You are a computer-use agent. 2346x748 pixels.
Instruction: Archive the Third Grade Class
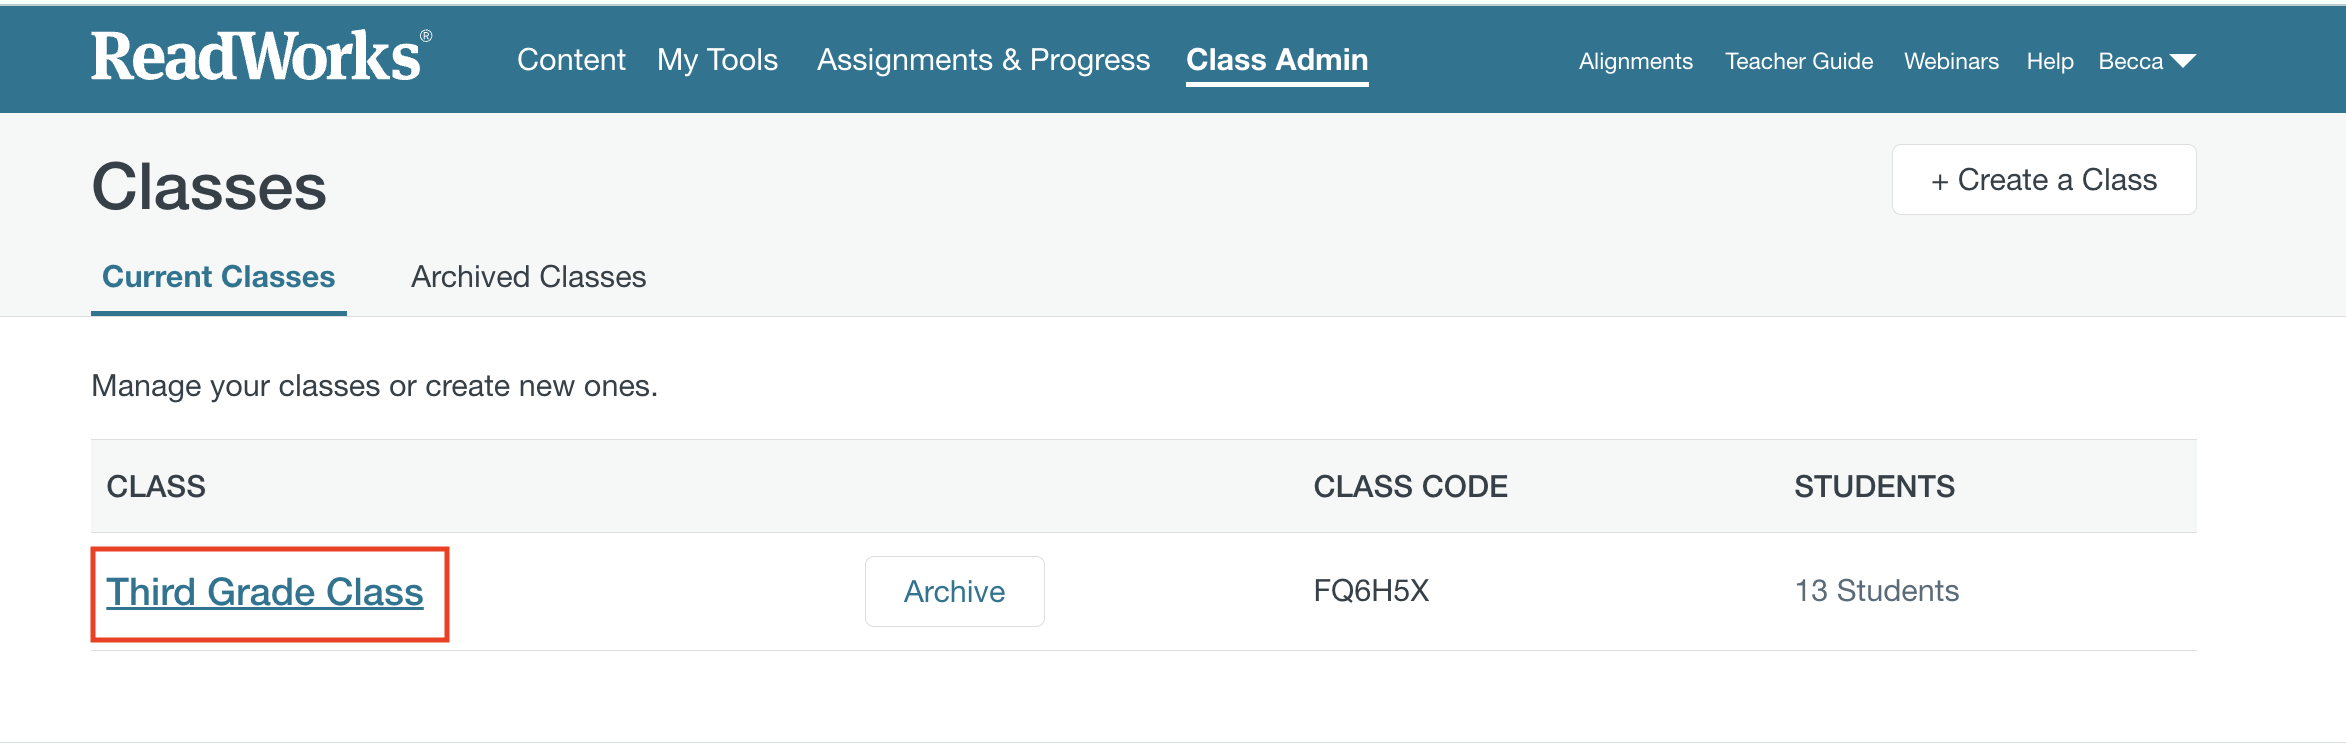[x=954, y=591]
